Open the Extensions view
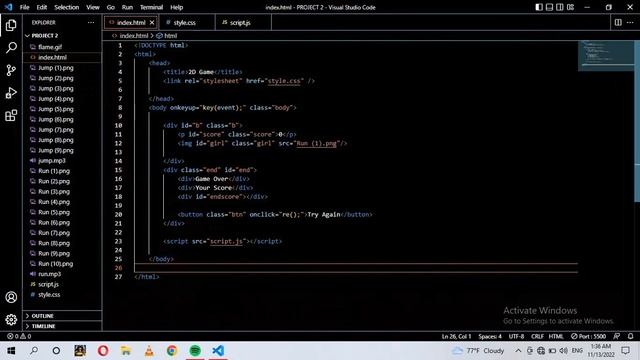The width and height of the screenshot is (640, 360). pos(11,116)
